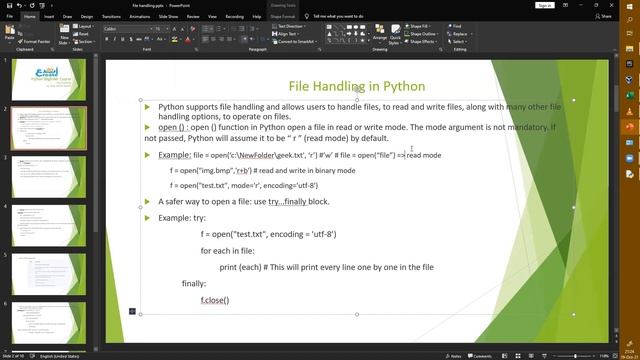Apply the red font color swatch

click(187, 40)
